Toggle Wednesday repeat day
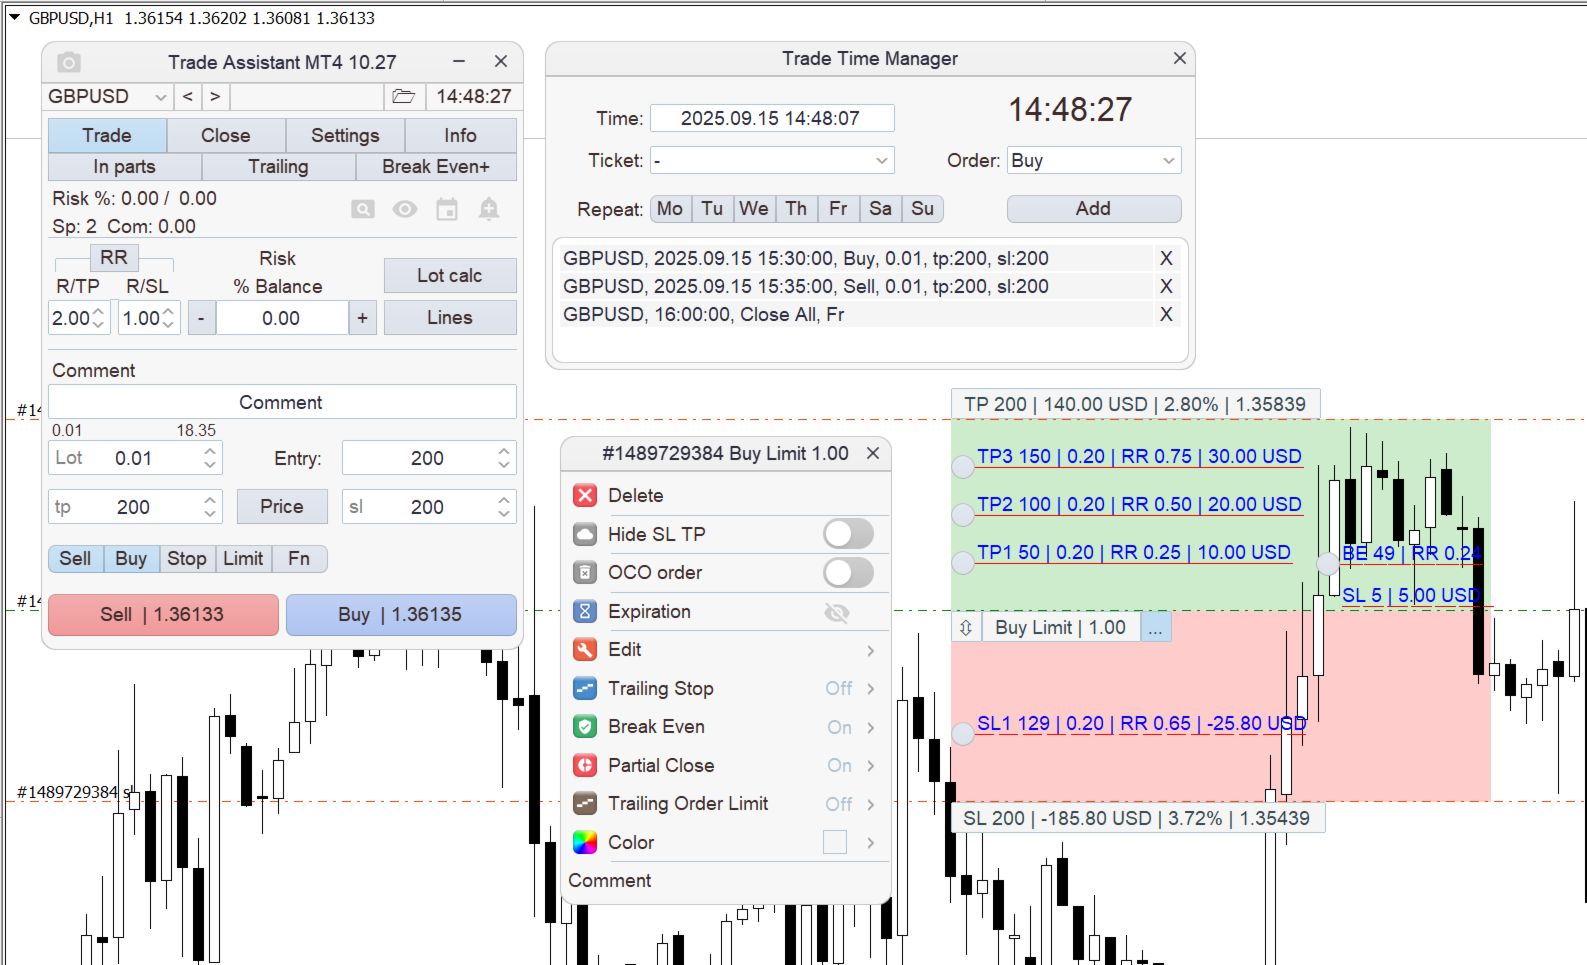This screenshot has width=1587, height=965. pos(754,209)
